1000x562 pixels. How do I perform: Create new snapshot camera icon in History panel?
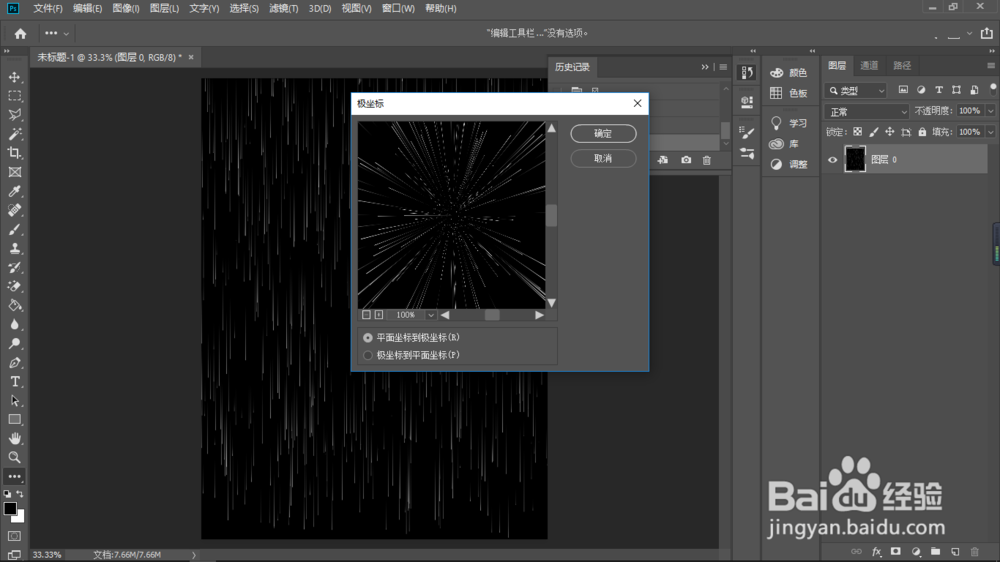(x=686, y=160)
